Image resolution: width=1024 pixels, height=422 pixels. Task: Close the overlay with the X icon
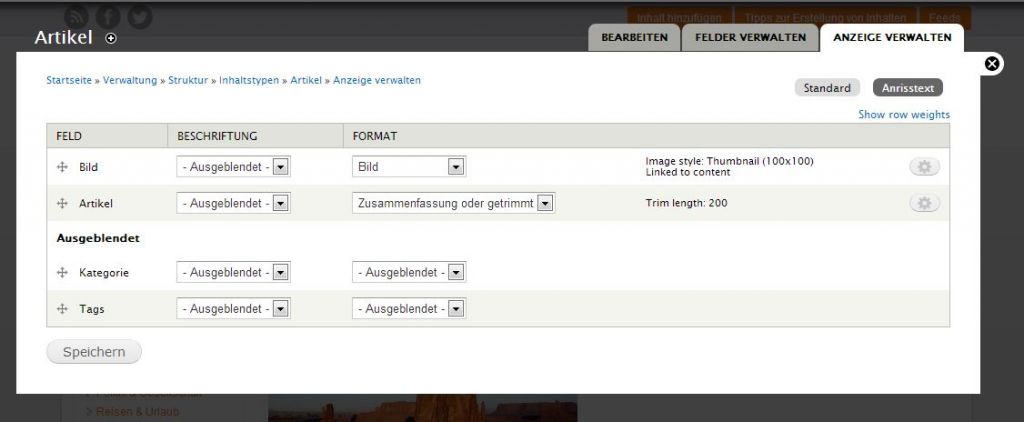click(991, 64)
